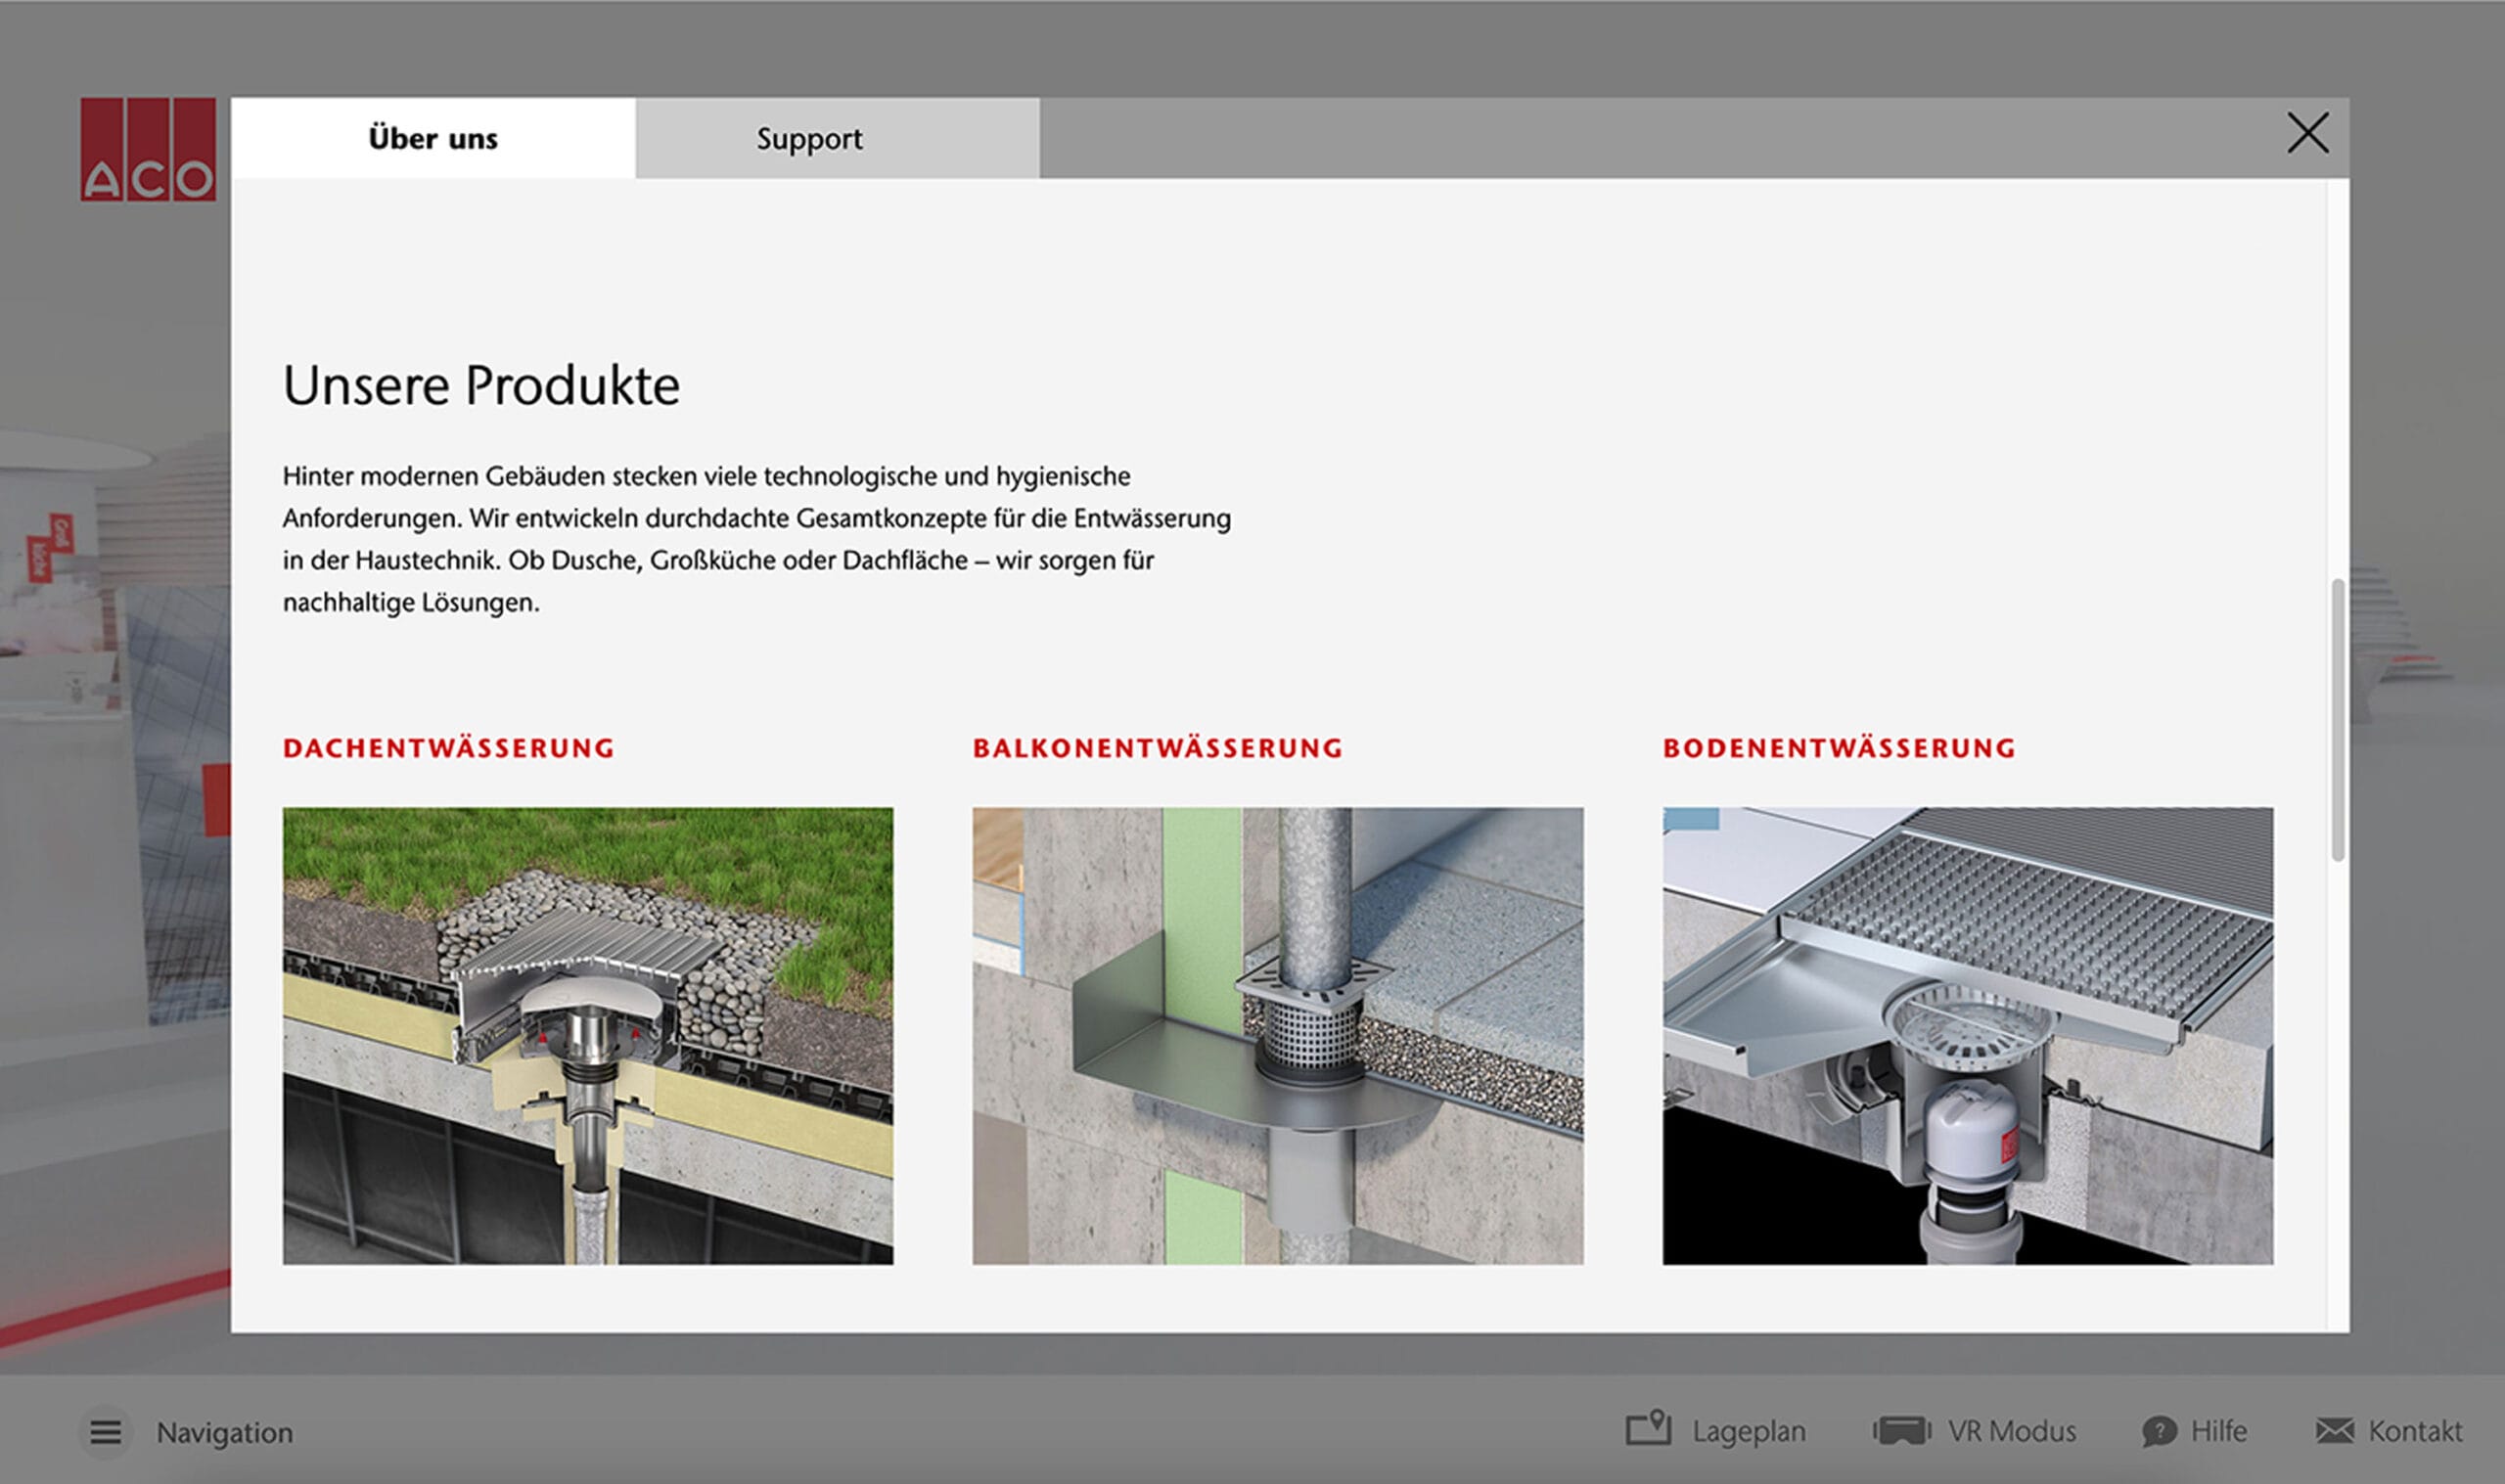Click the green roof drainage thumbnail
Image resolution: width=2505 pixels, height=1484 pixels.
588,1036
